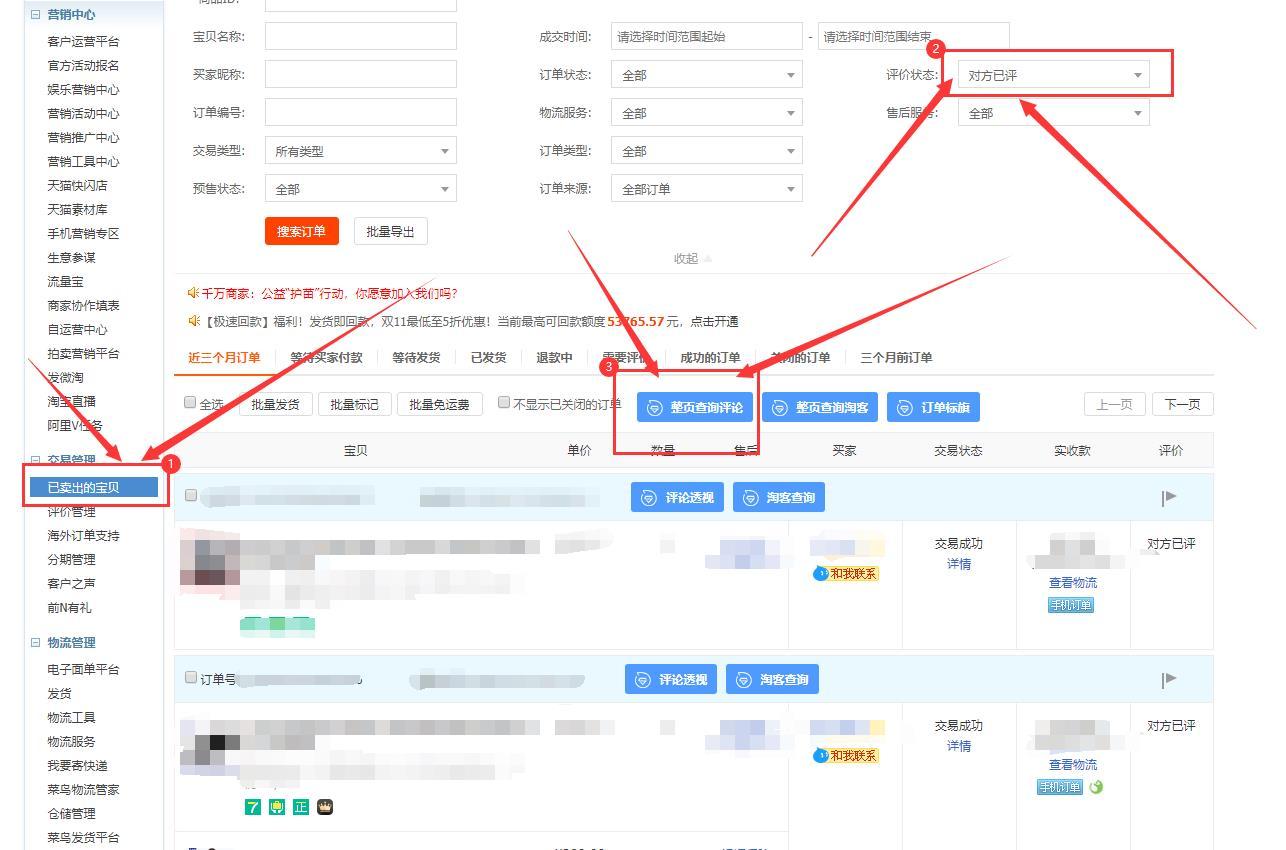Image resolution: width=1286 pixels, height=850 pixels.
Task: Click 整页查询淘客 button
Action: (x=820, y=407)
